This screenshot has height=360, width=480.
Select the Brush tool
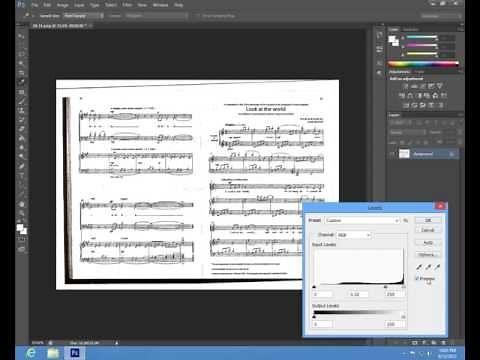[21, 101]
